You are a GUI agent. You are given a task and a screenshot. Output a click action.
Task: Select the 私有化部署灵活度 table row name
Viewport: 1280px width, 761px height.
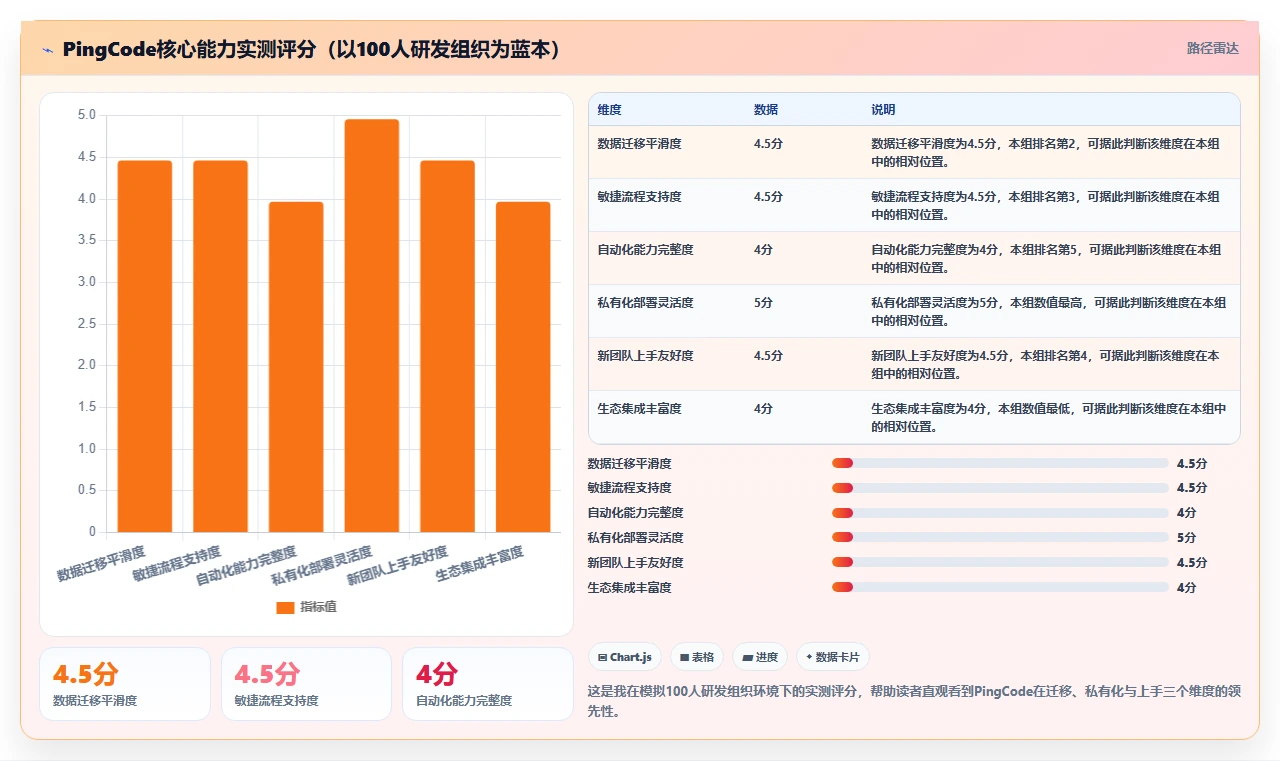point(645,303)
